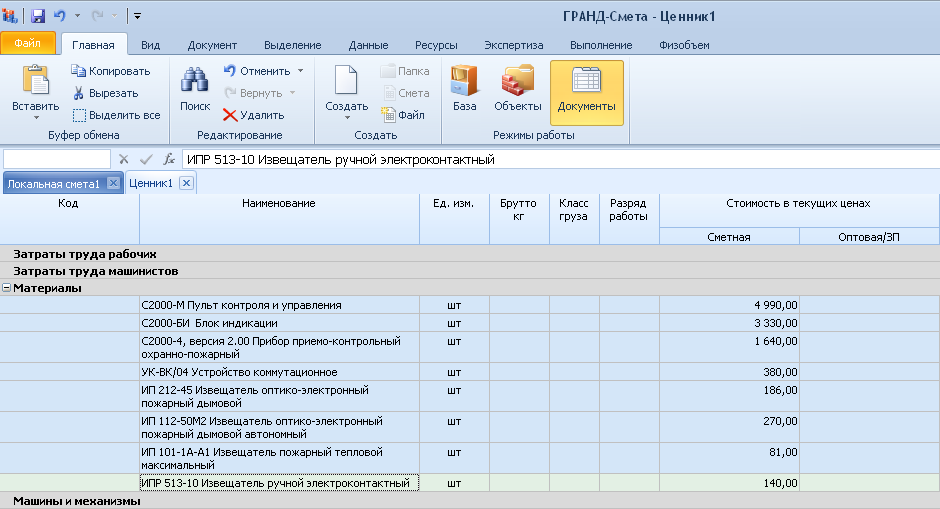
Task: Click the name box left of formula bar
Action: [57, 159]
